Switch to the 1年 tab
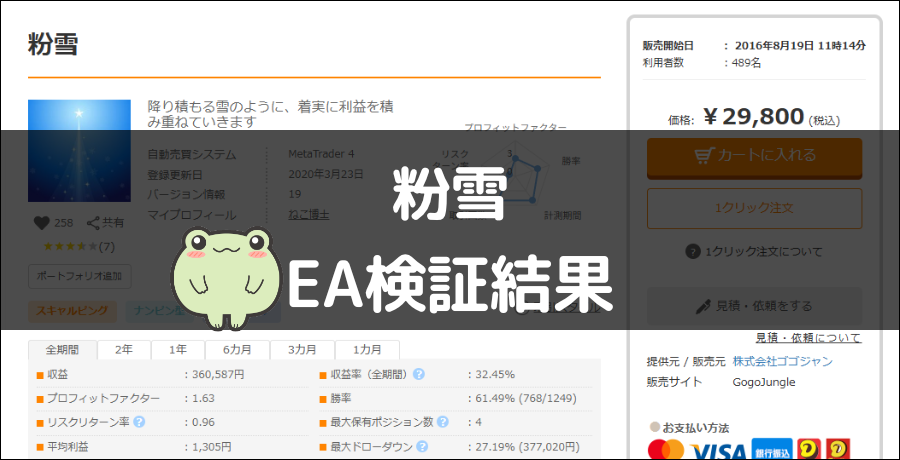 click(177, 350)
